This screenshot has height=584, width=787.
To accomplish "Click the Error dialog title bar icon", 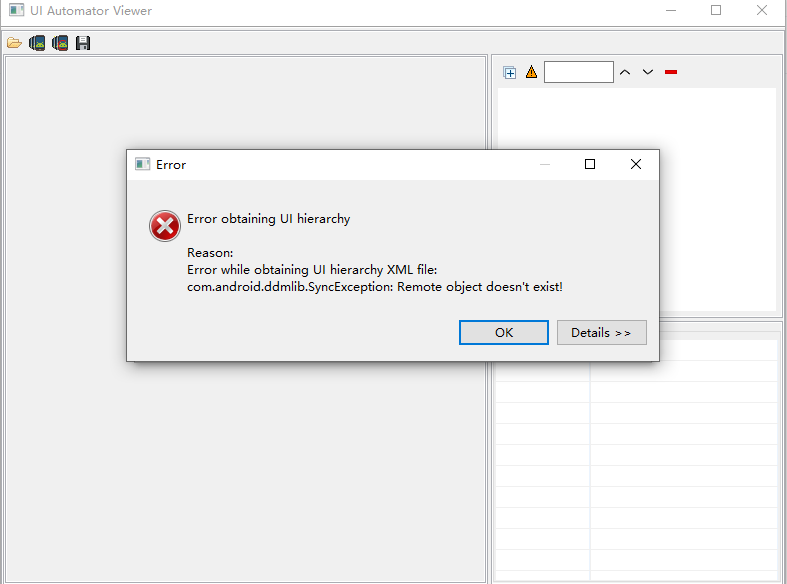I will point(143,164).
